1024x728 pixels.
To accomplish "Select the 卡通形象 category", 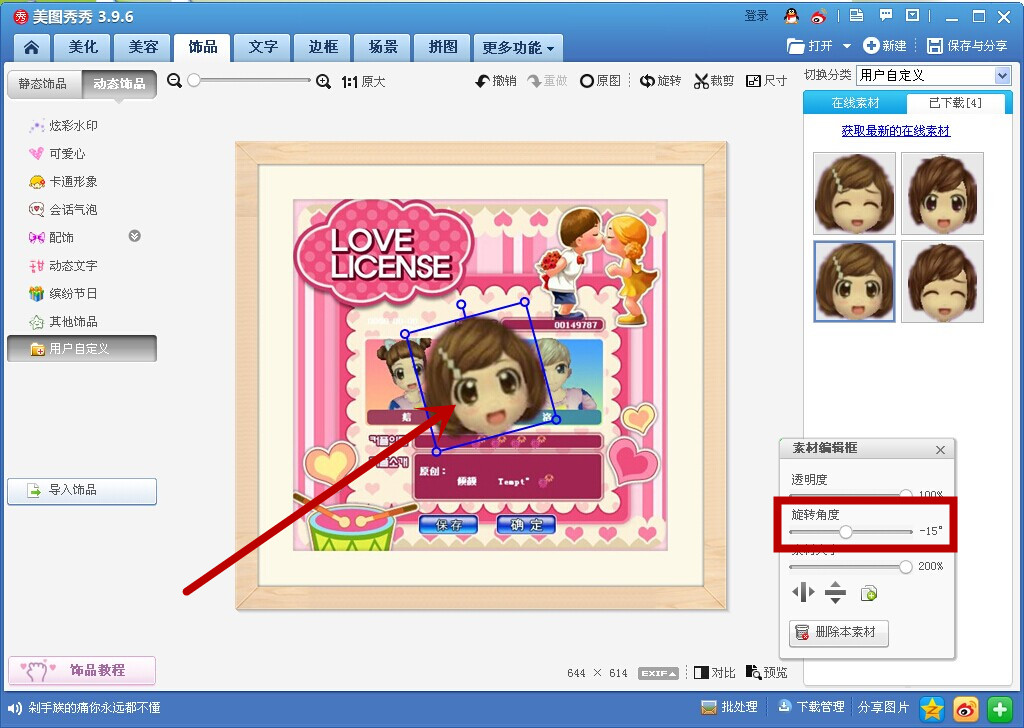I will tap(63, 182).
